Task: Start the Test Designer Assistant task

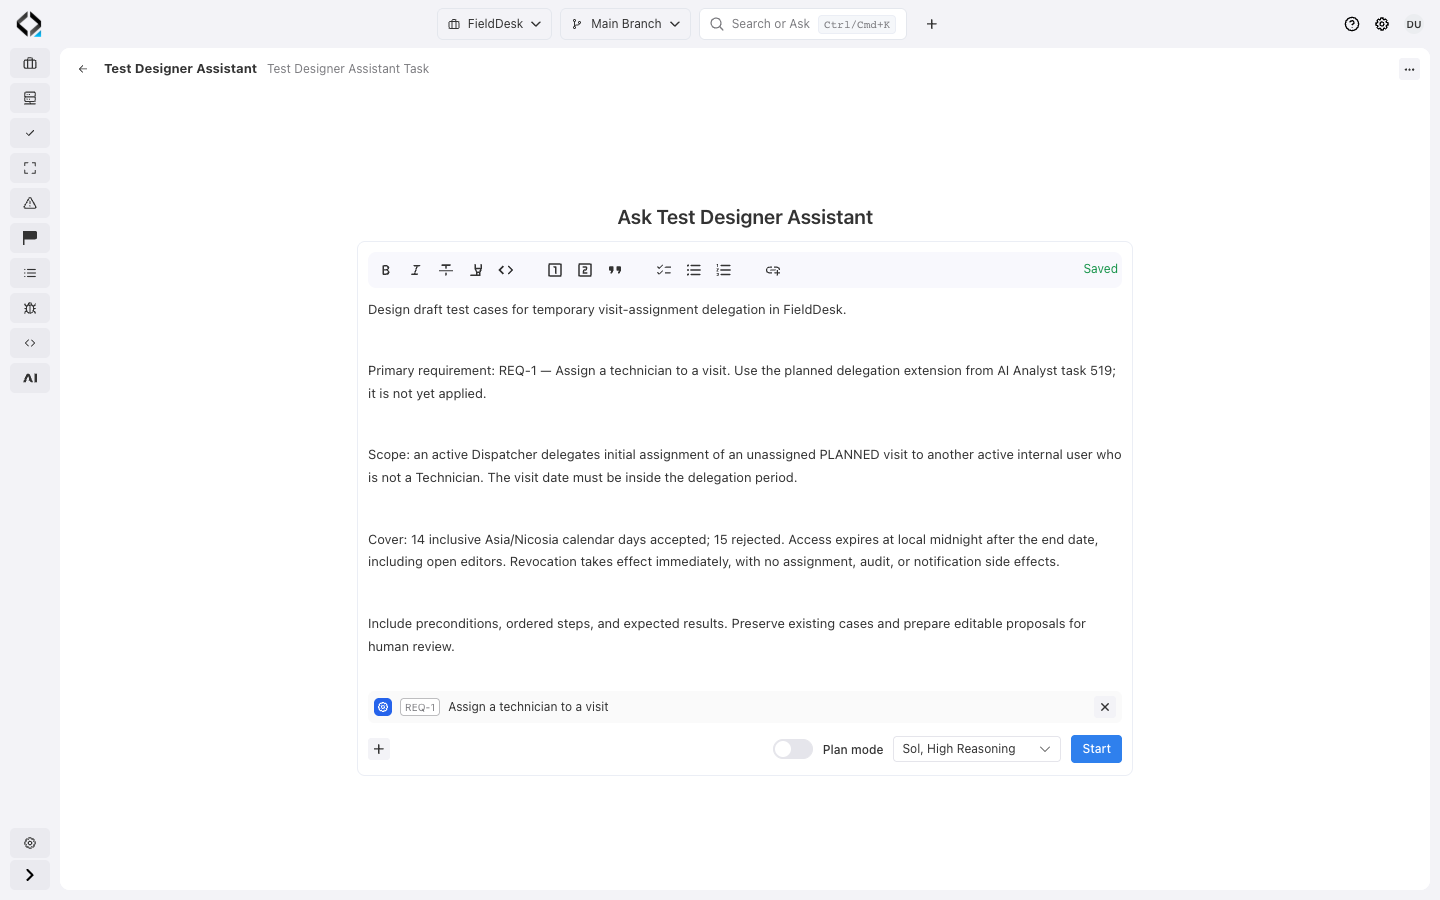Action: 1096,749
